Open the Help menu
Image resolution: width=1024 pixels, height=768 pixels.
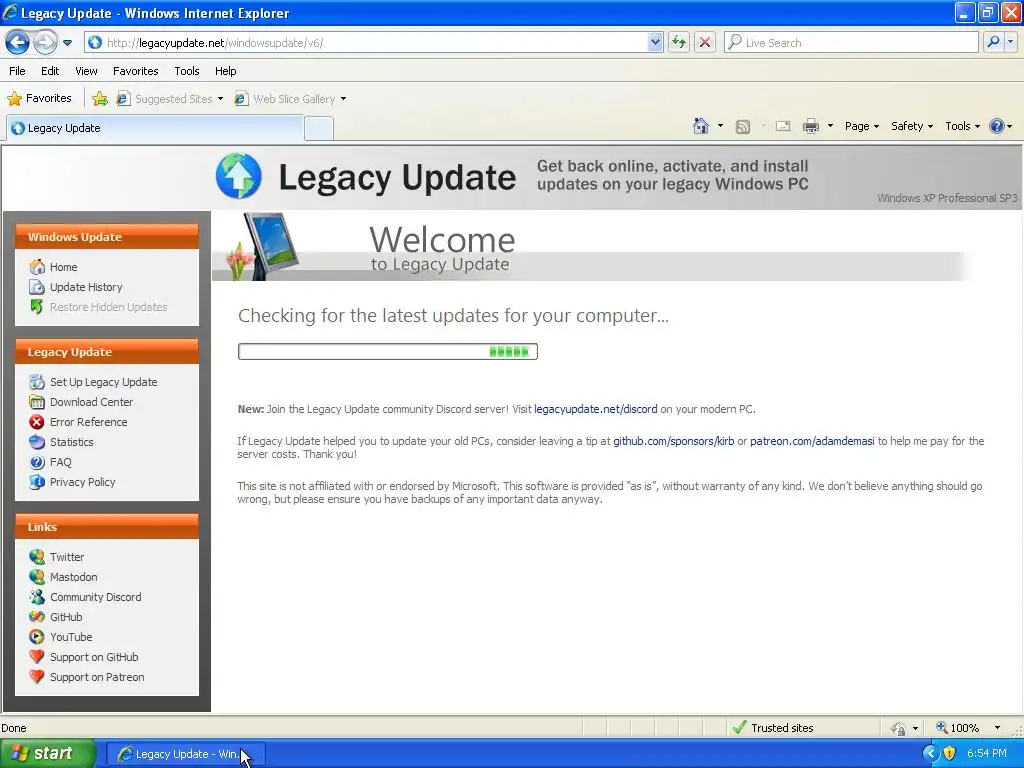(225, 71)
